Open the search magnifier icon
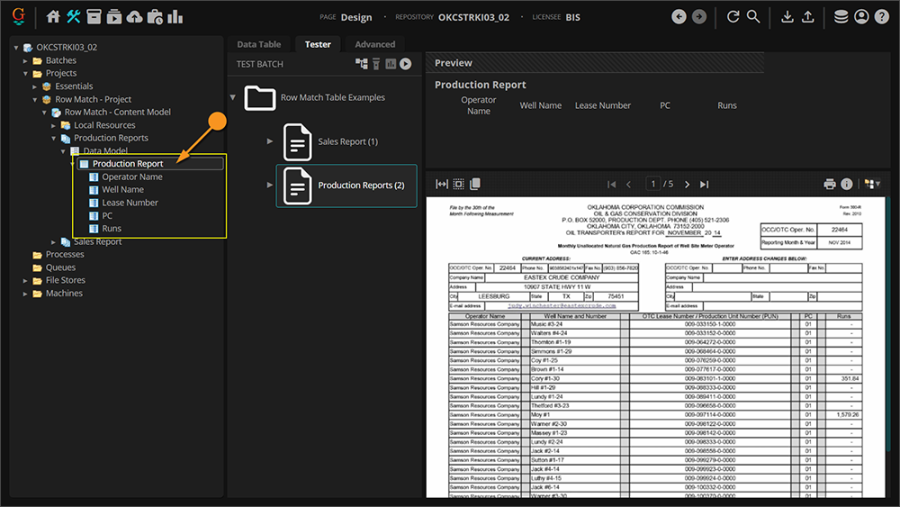Image resolution: width=900 pixels, height=507 pixels. pos(753,17)
